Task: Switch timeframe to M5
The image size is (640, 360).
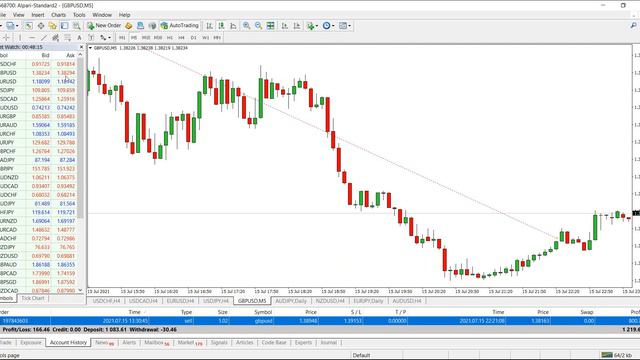Action: (134, 38)
